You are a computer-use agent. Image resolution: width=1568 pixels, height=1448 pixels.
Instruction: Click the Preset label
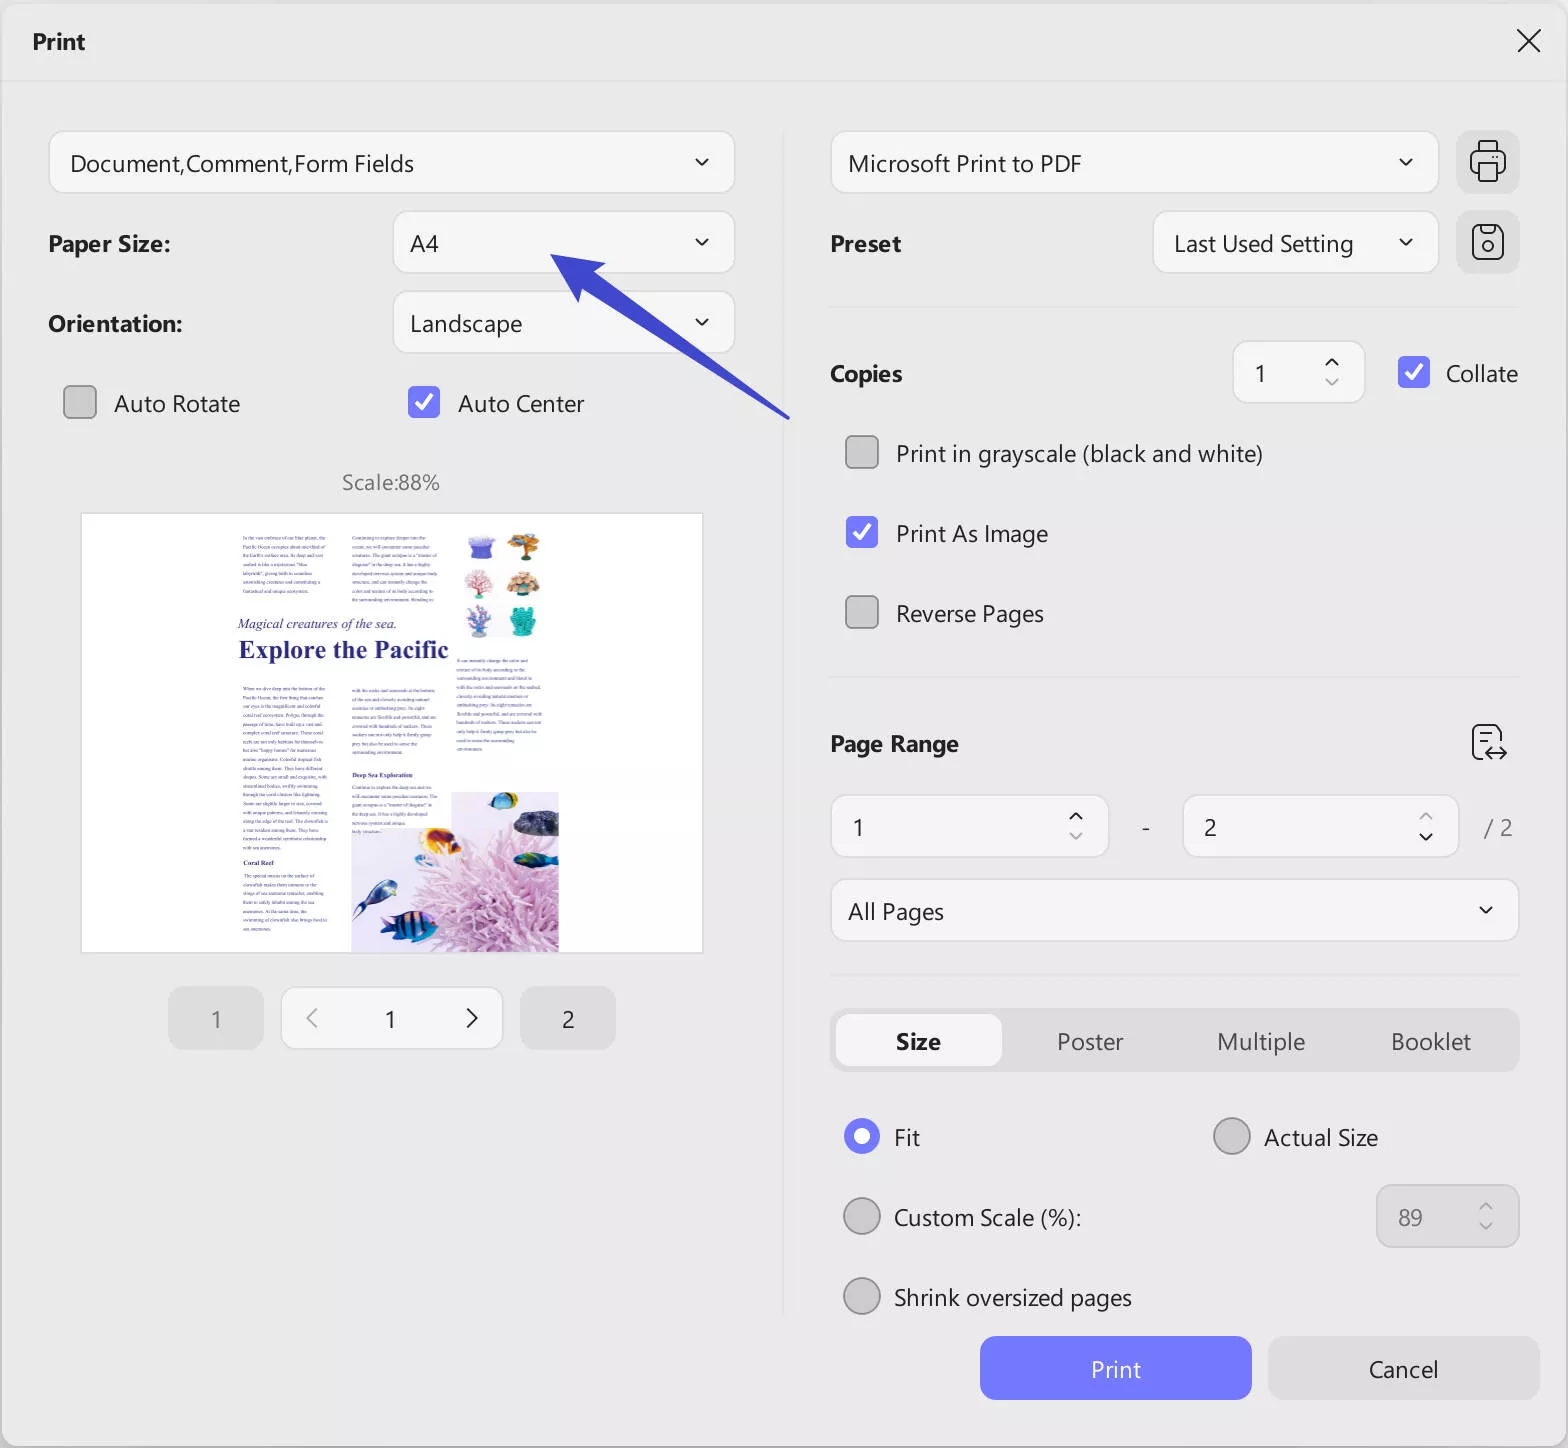point(866,243)
